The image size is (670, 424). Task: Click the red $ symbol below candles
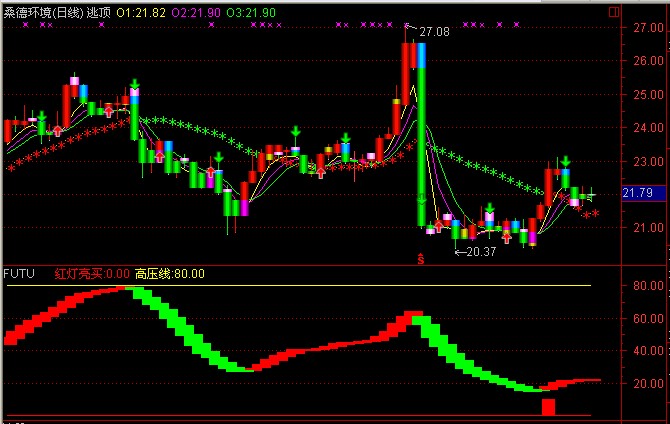coord(421,259)
